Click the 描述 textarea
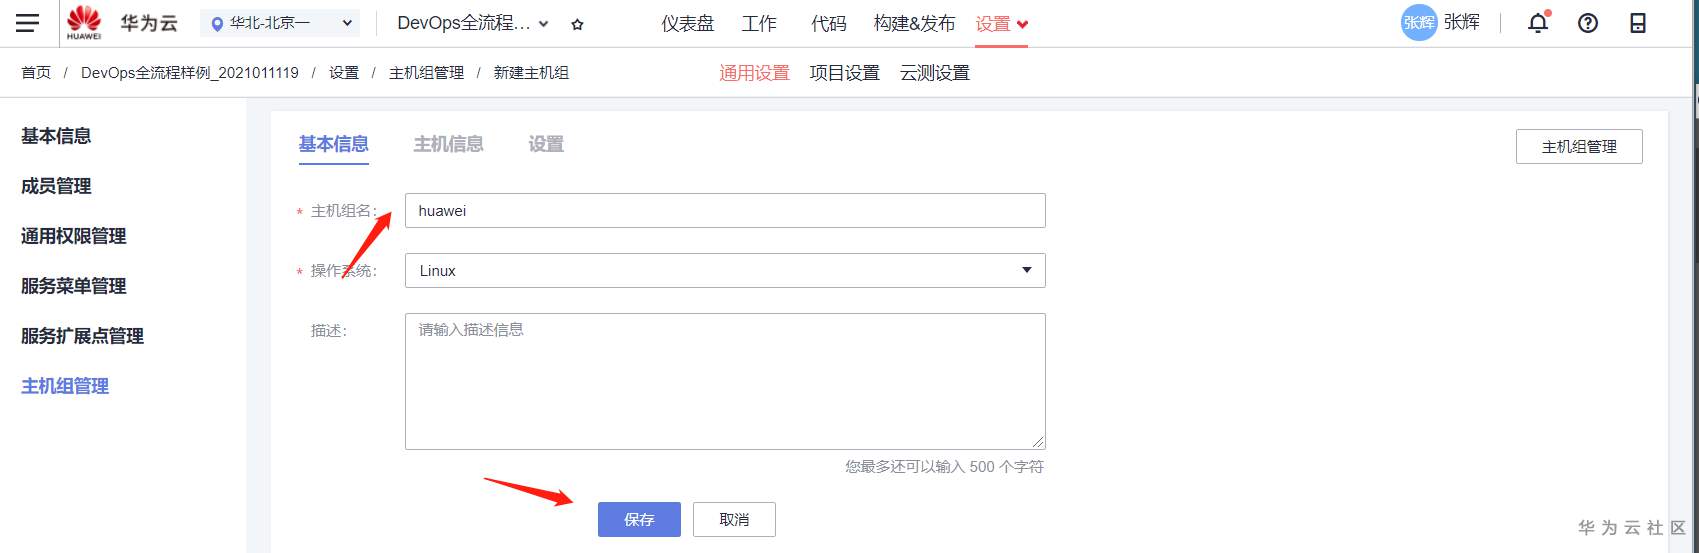1699x553 pixels. (725, 381)
